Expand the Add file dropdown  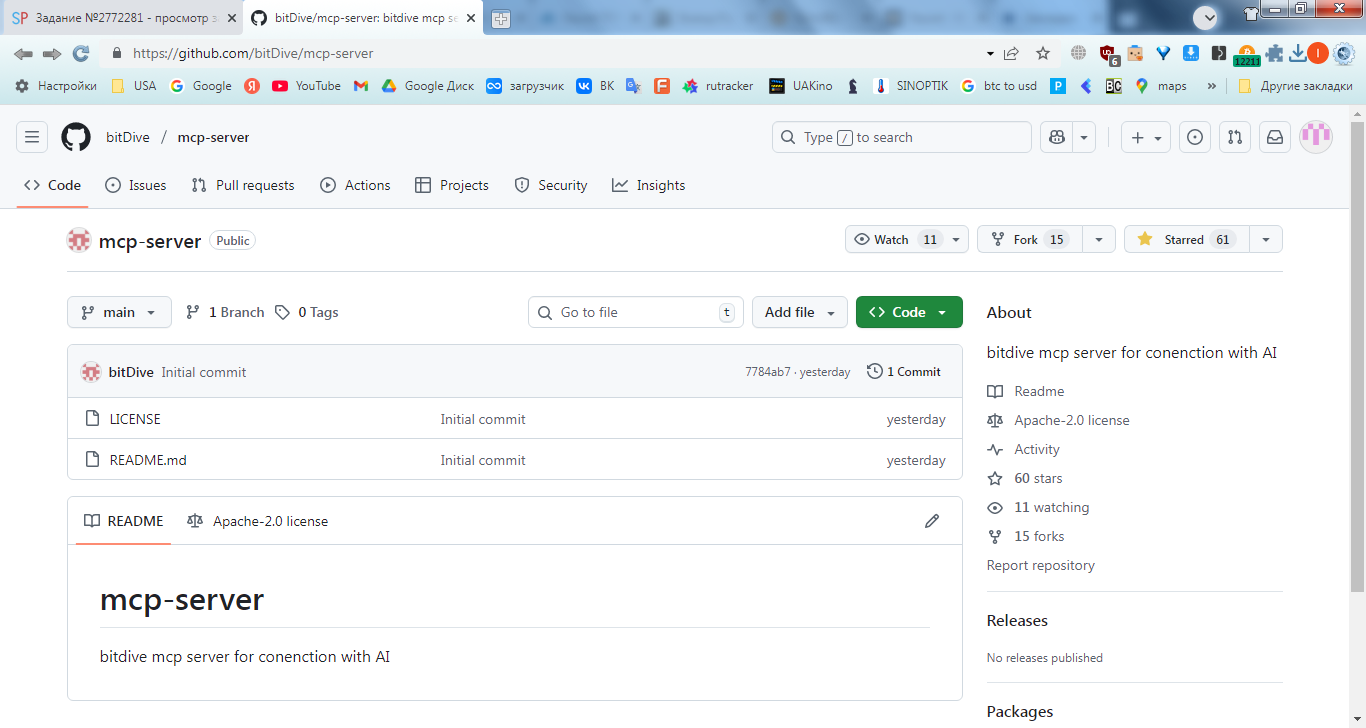[x=800, y=312]
